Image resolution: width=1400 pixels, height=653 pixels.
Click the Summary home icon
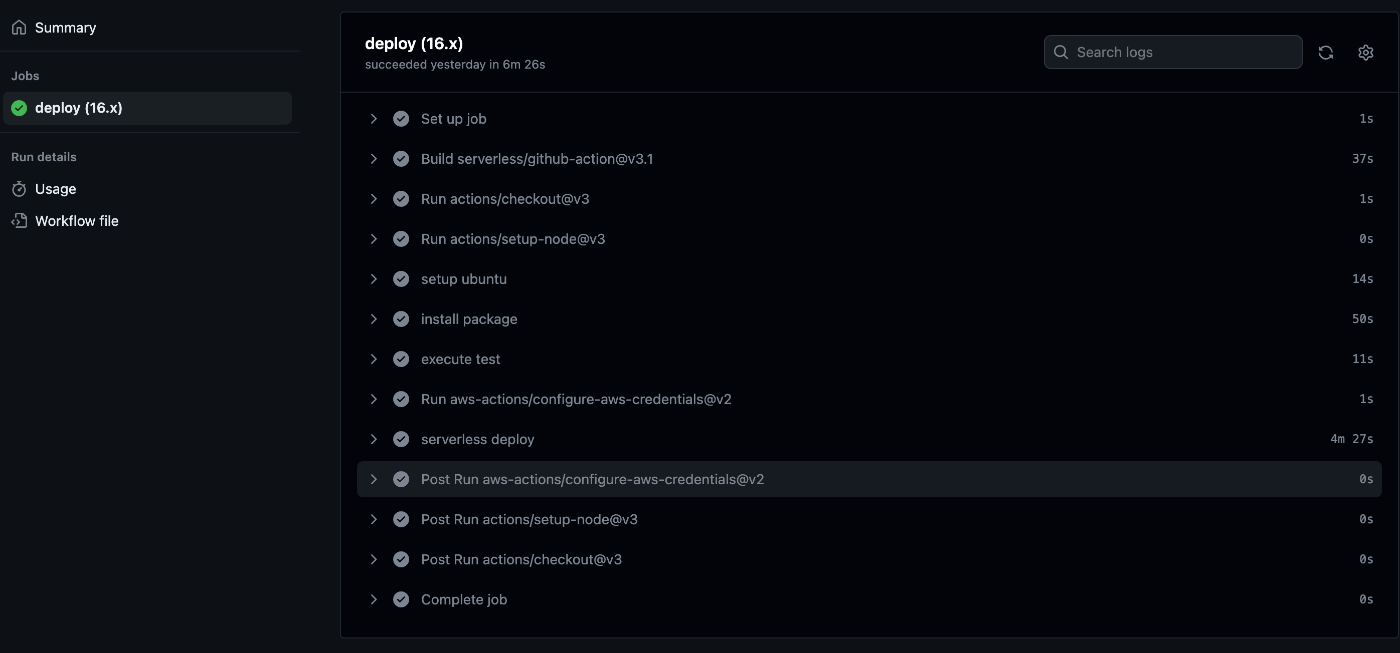point(19,28)
